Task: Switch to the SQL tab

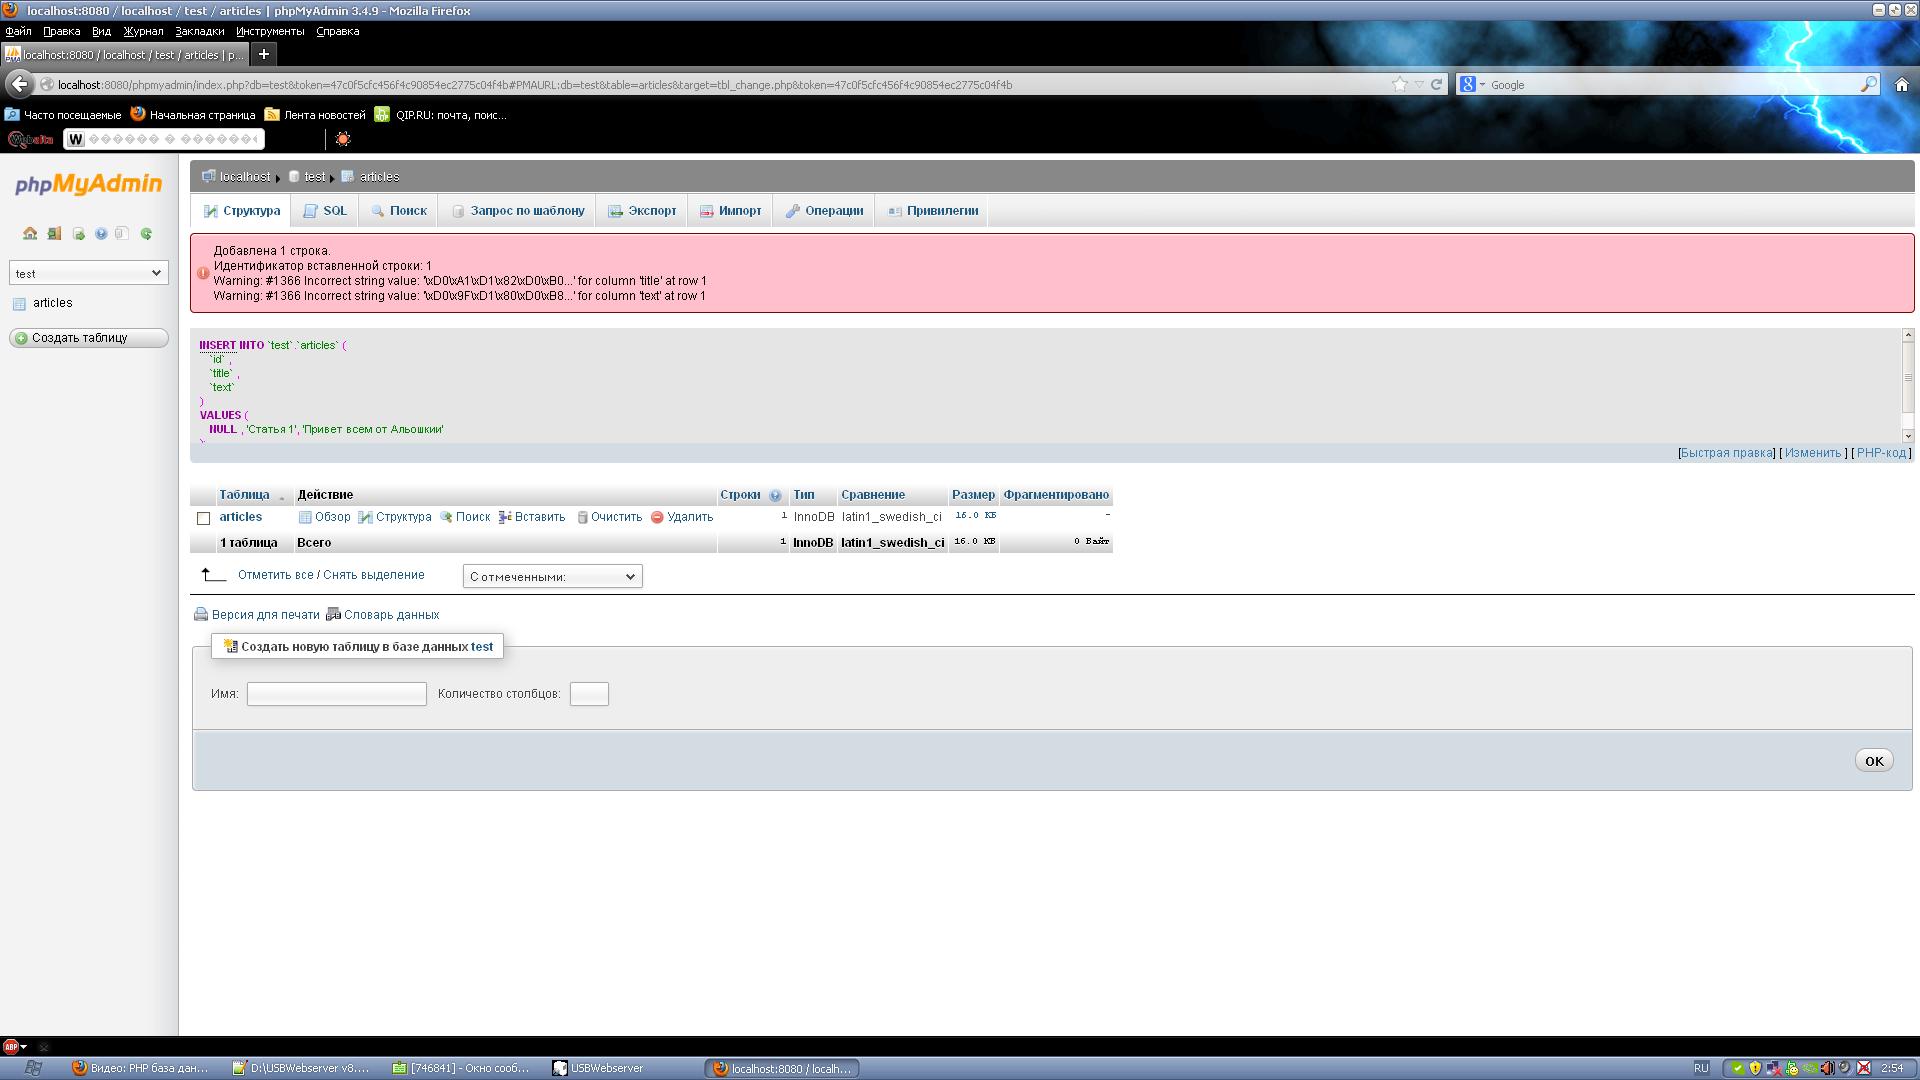Action: (x=325, y=211)
